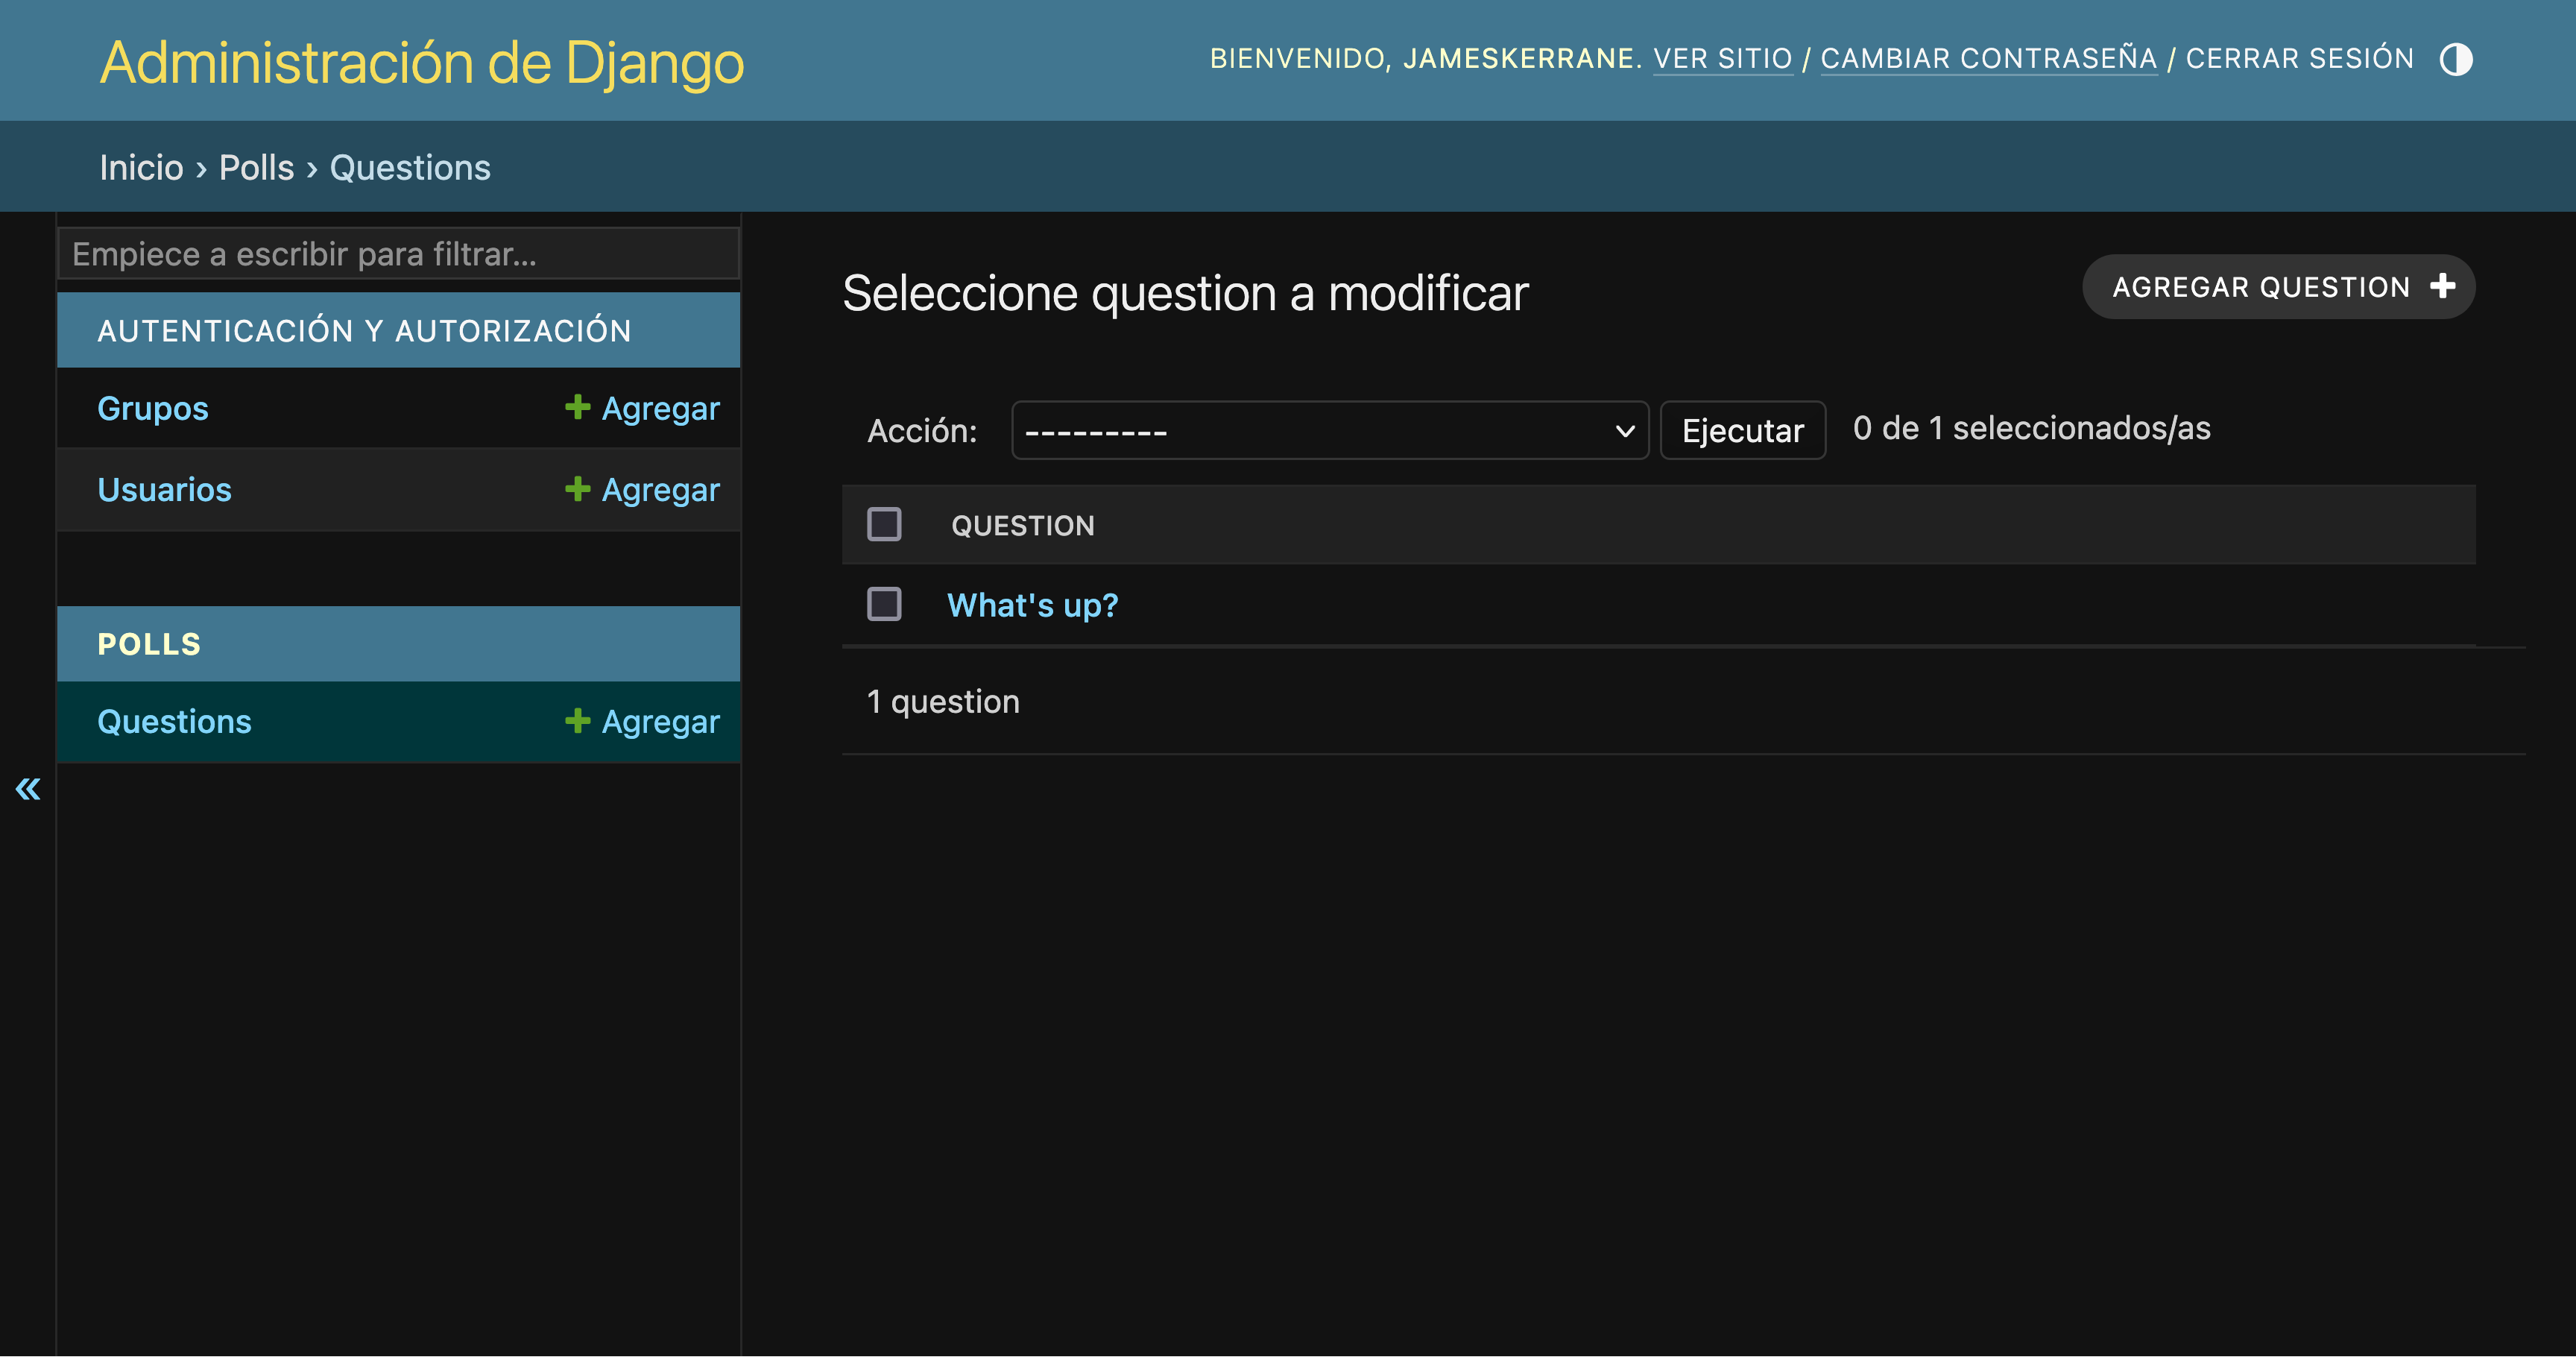Screen dimensions: 2576x1357
Task: Click the "0 de 1 seleccionados/as" counter
Action: tap(2031, 428)
